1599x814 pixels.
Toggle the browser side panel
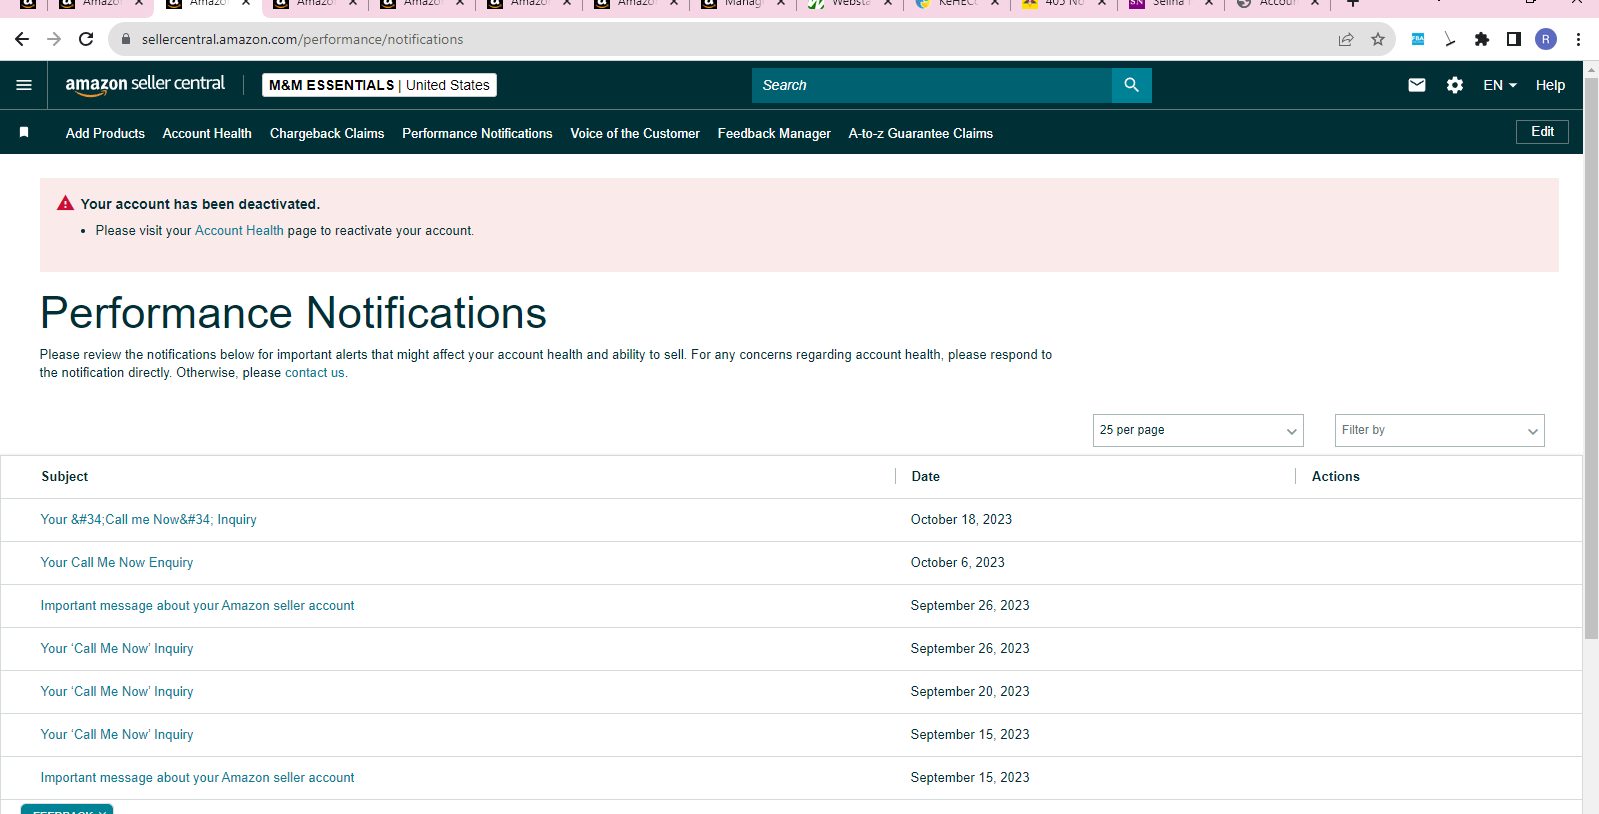(1514, 39)
